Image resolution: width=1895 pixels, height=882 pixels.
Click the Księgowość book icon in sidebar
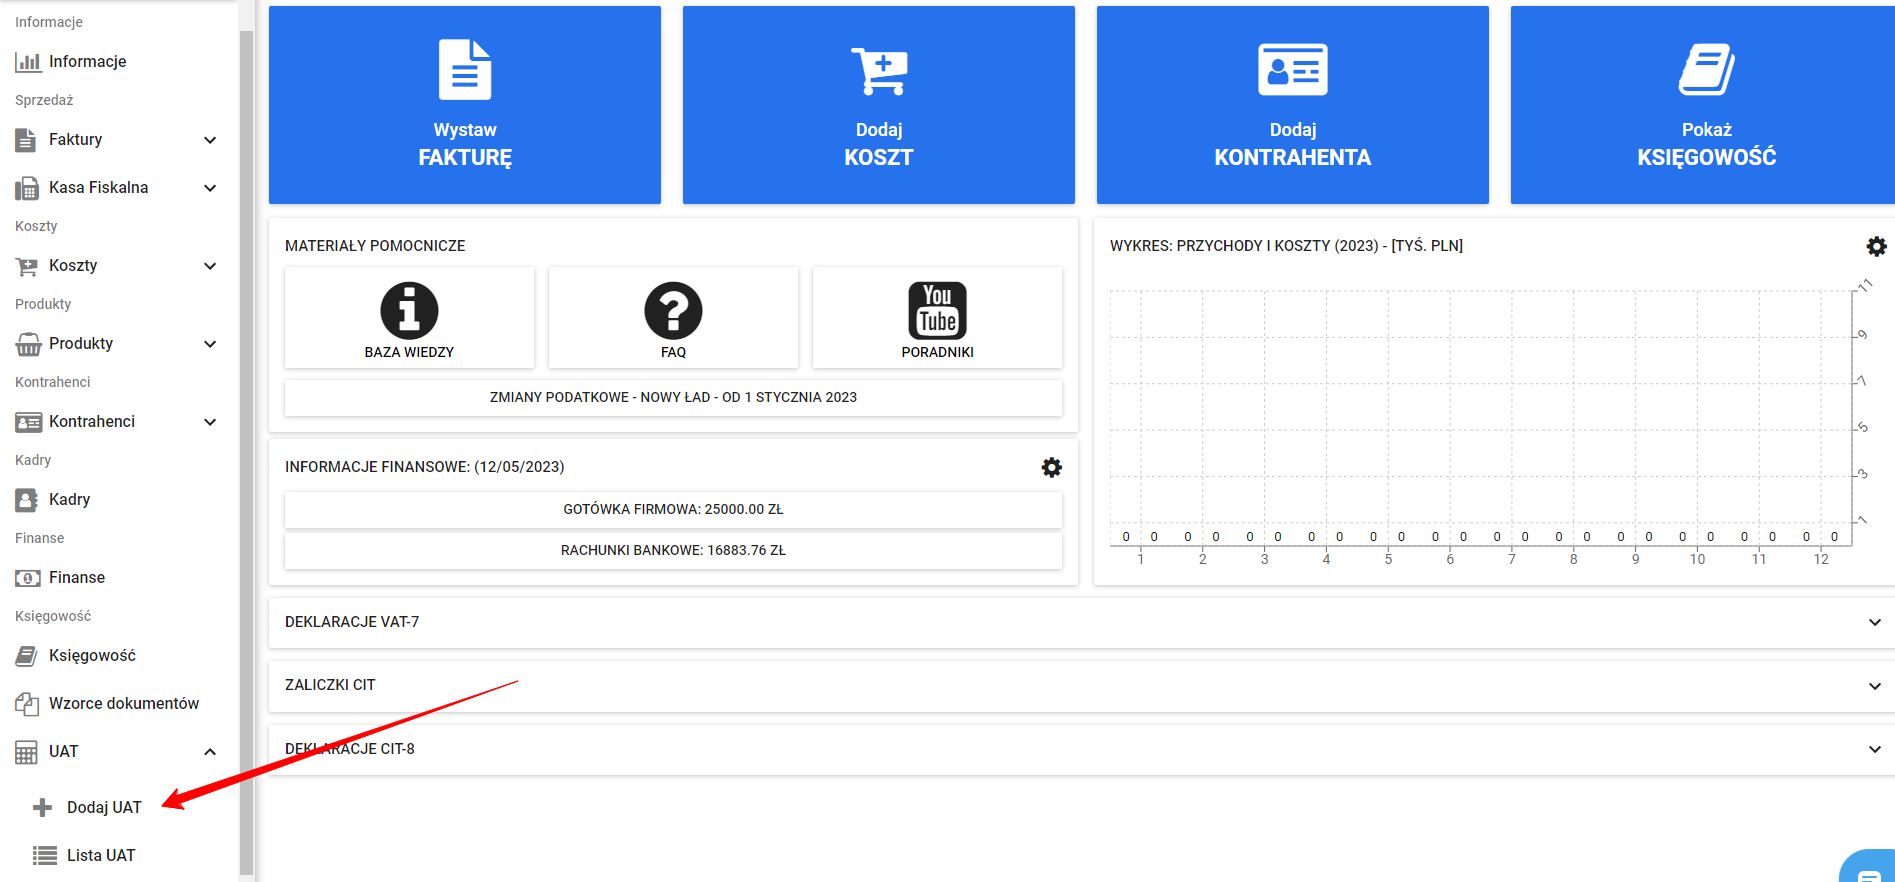pyautogui.click(x=27, y=656)
